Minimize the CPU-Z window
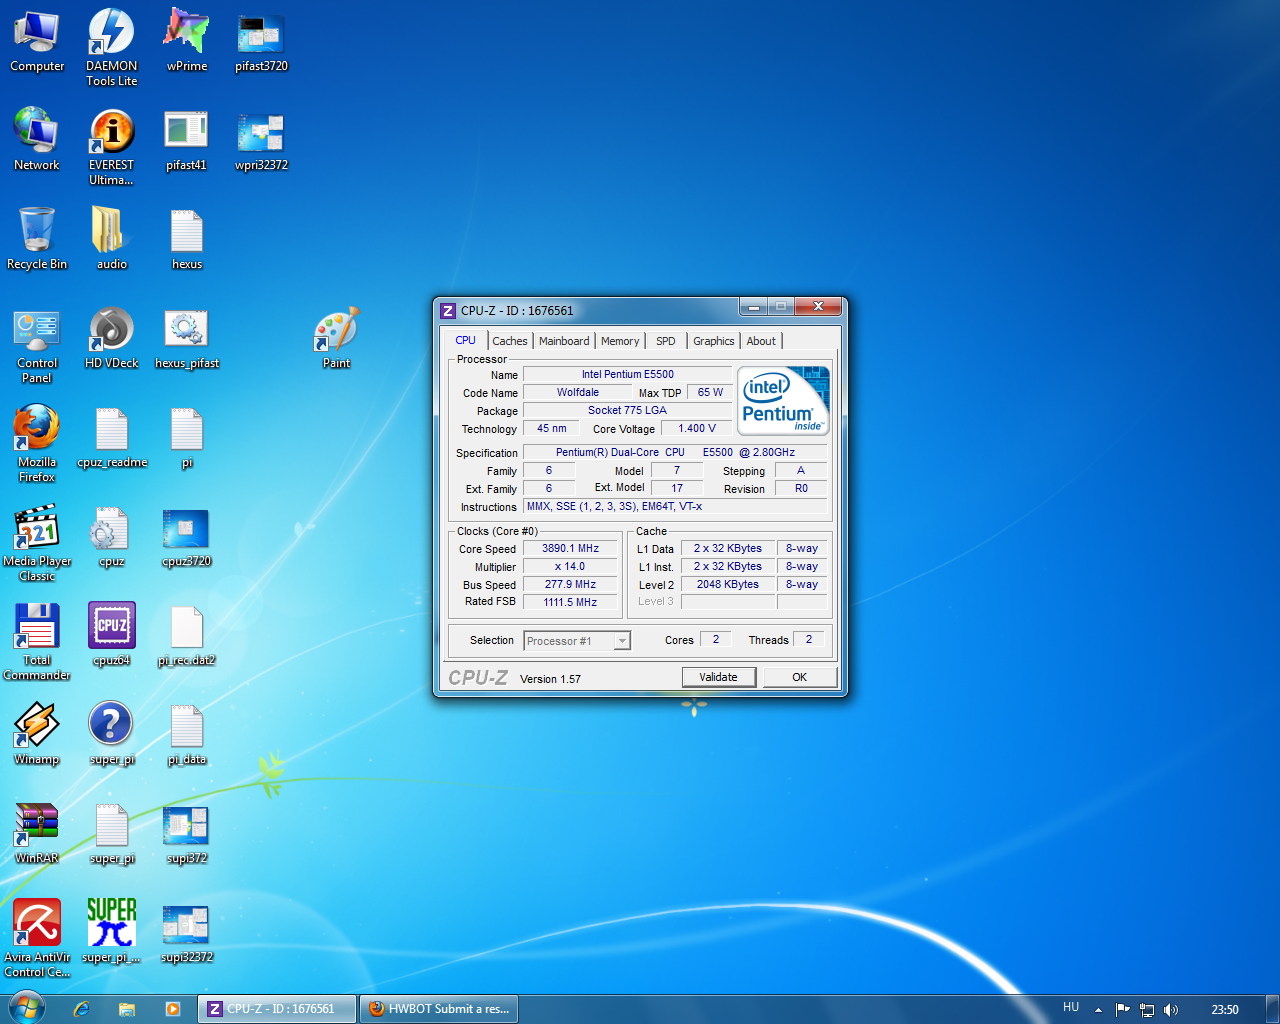 pyautogui.click(x=753, y=306)
